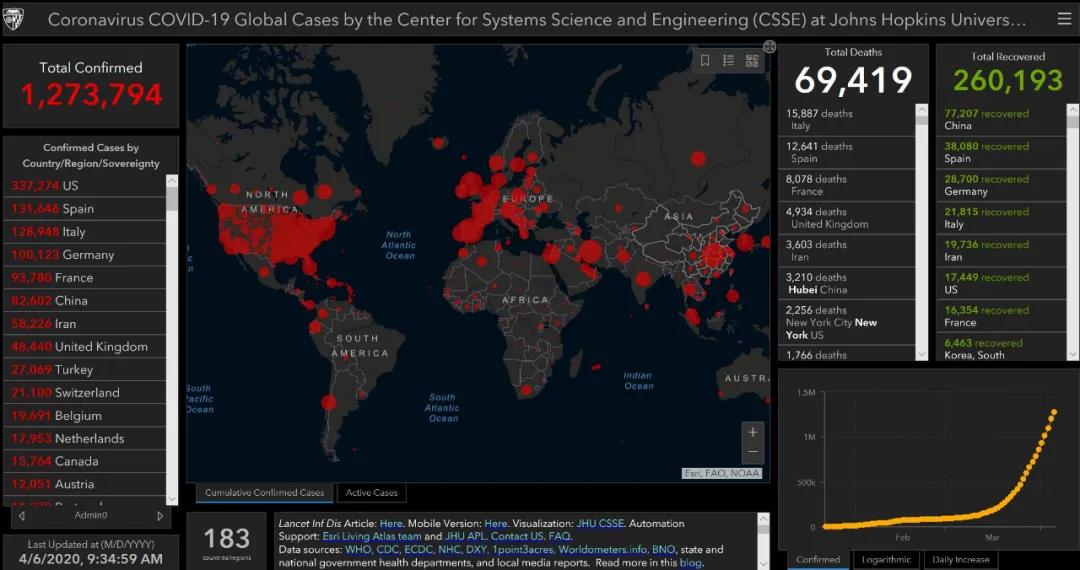The height and width of the screenshot is (570, 1080).
Task: Switch chart to Logarithmic view
Action: click(x=886, y=560)
